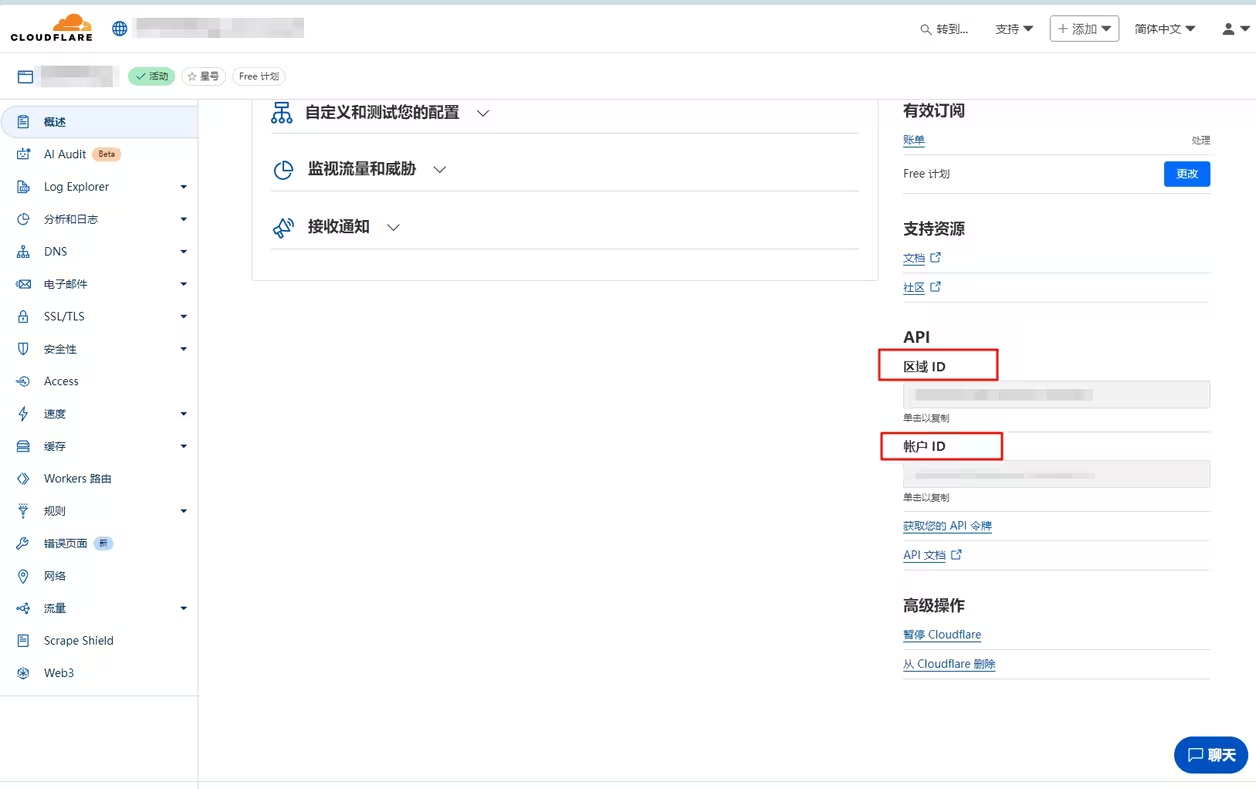The image size is (1256, 789).
Task: Click the external link icon beside 文档
Action: [x=936, y=257]
